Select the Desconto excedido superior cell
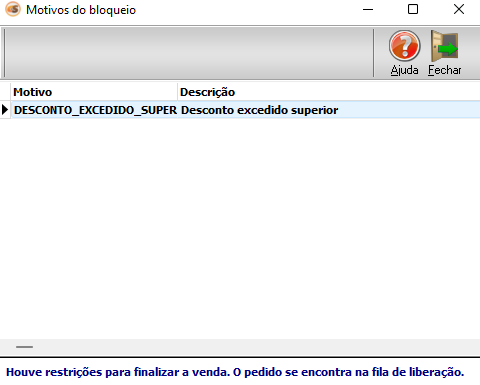The height and width of the screenshot is (385, 480). coord(329,110)
